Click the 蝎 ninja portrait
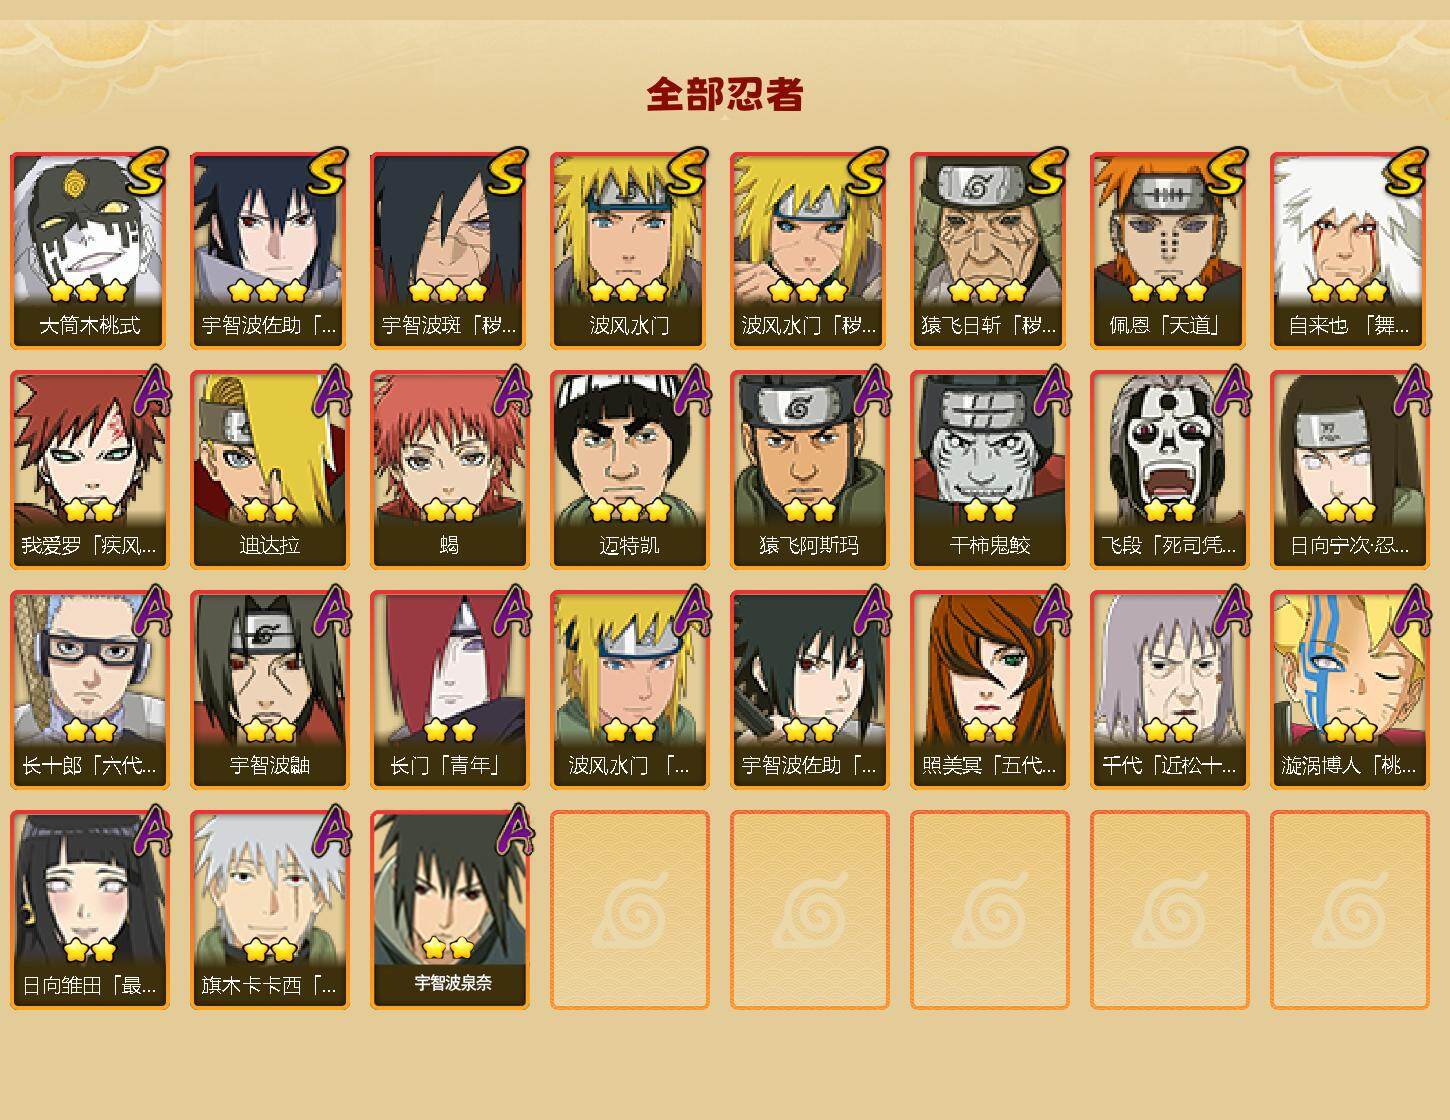 tap(449, 470)
